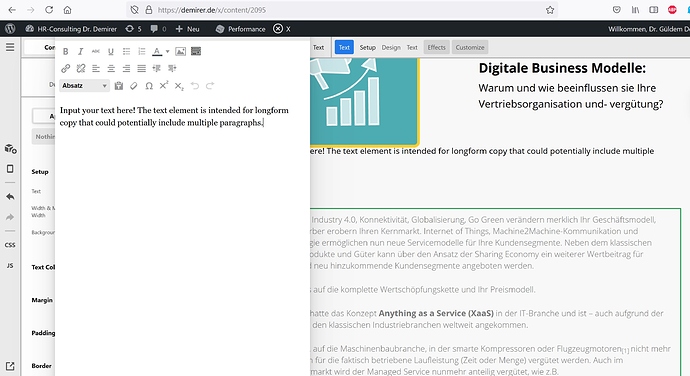Toggle bold formatting in the text editor
The width and height of the screenshot is (690, 376).
coord(66,52)
